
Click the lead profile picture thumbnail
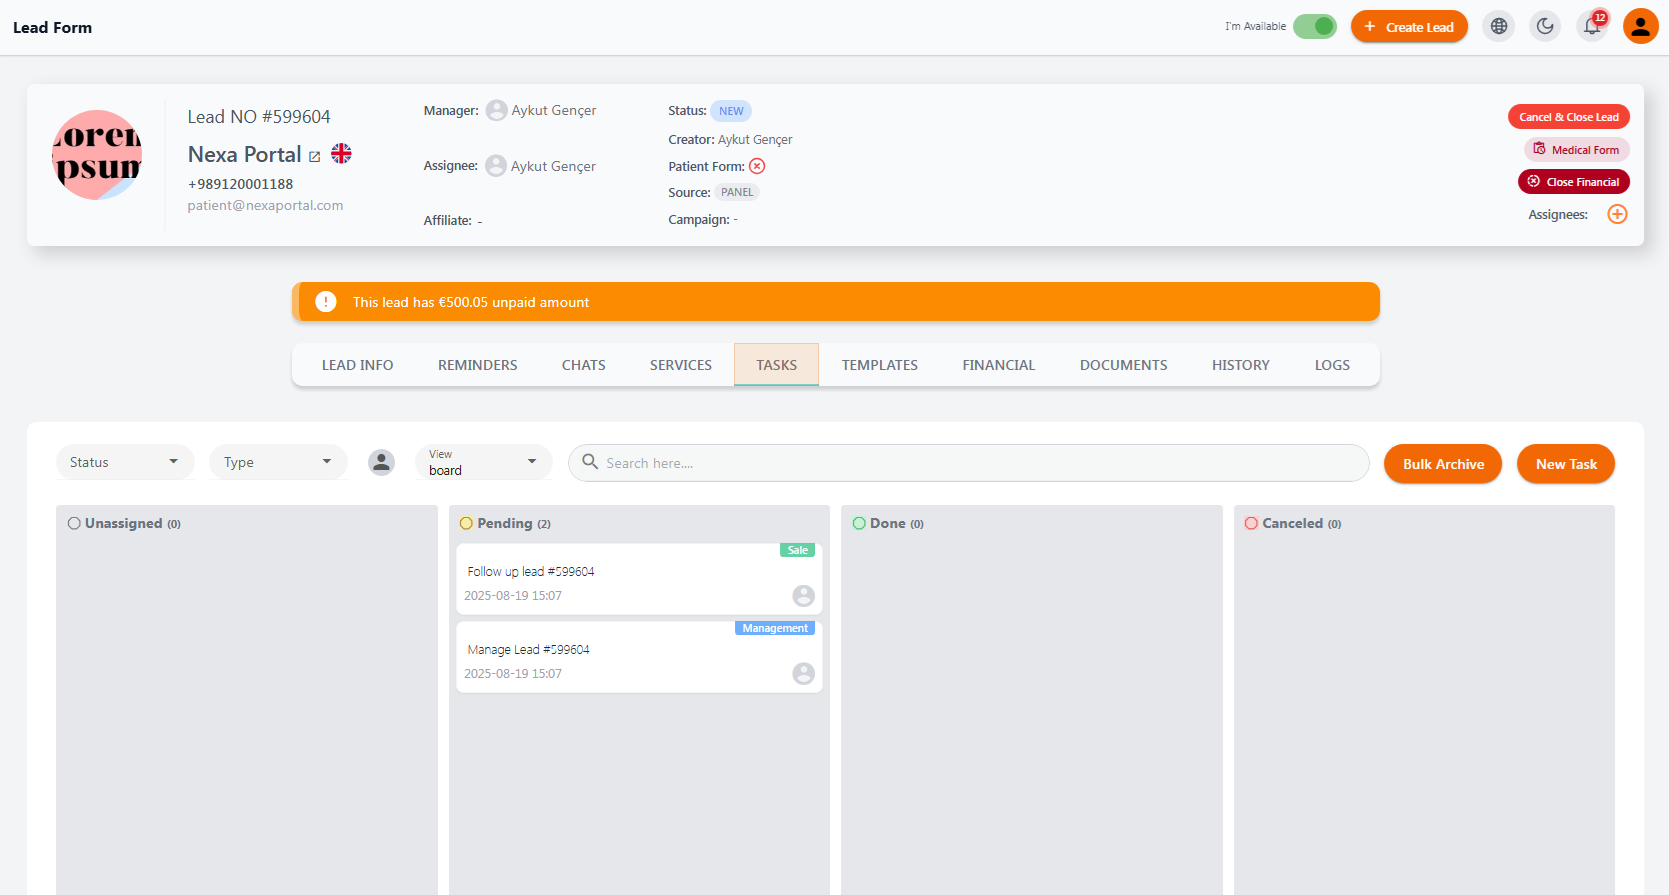click(97, 155)
